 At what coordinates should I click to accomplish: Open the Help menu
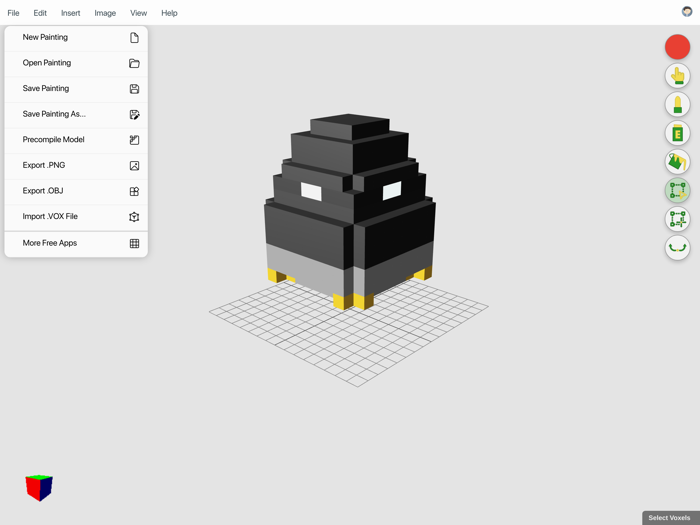point(169,13)
